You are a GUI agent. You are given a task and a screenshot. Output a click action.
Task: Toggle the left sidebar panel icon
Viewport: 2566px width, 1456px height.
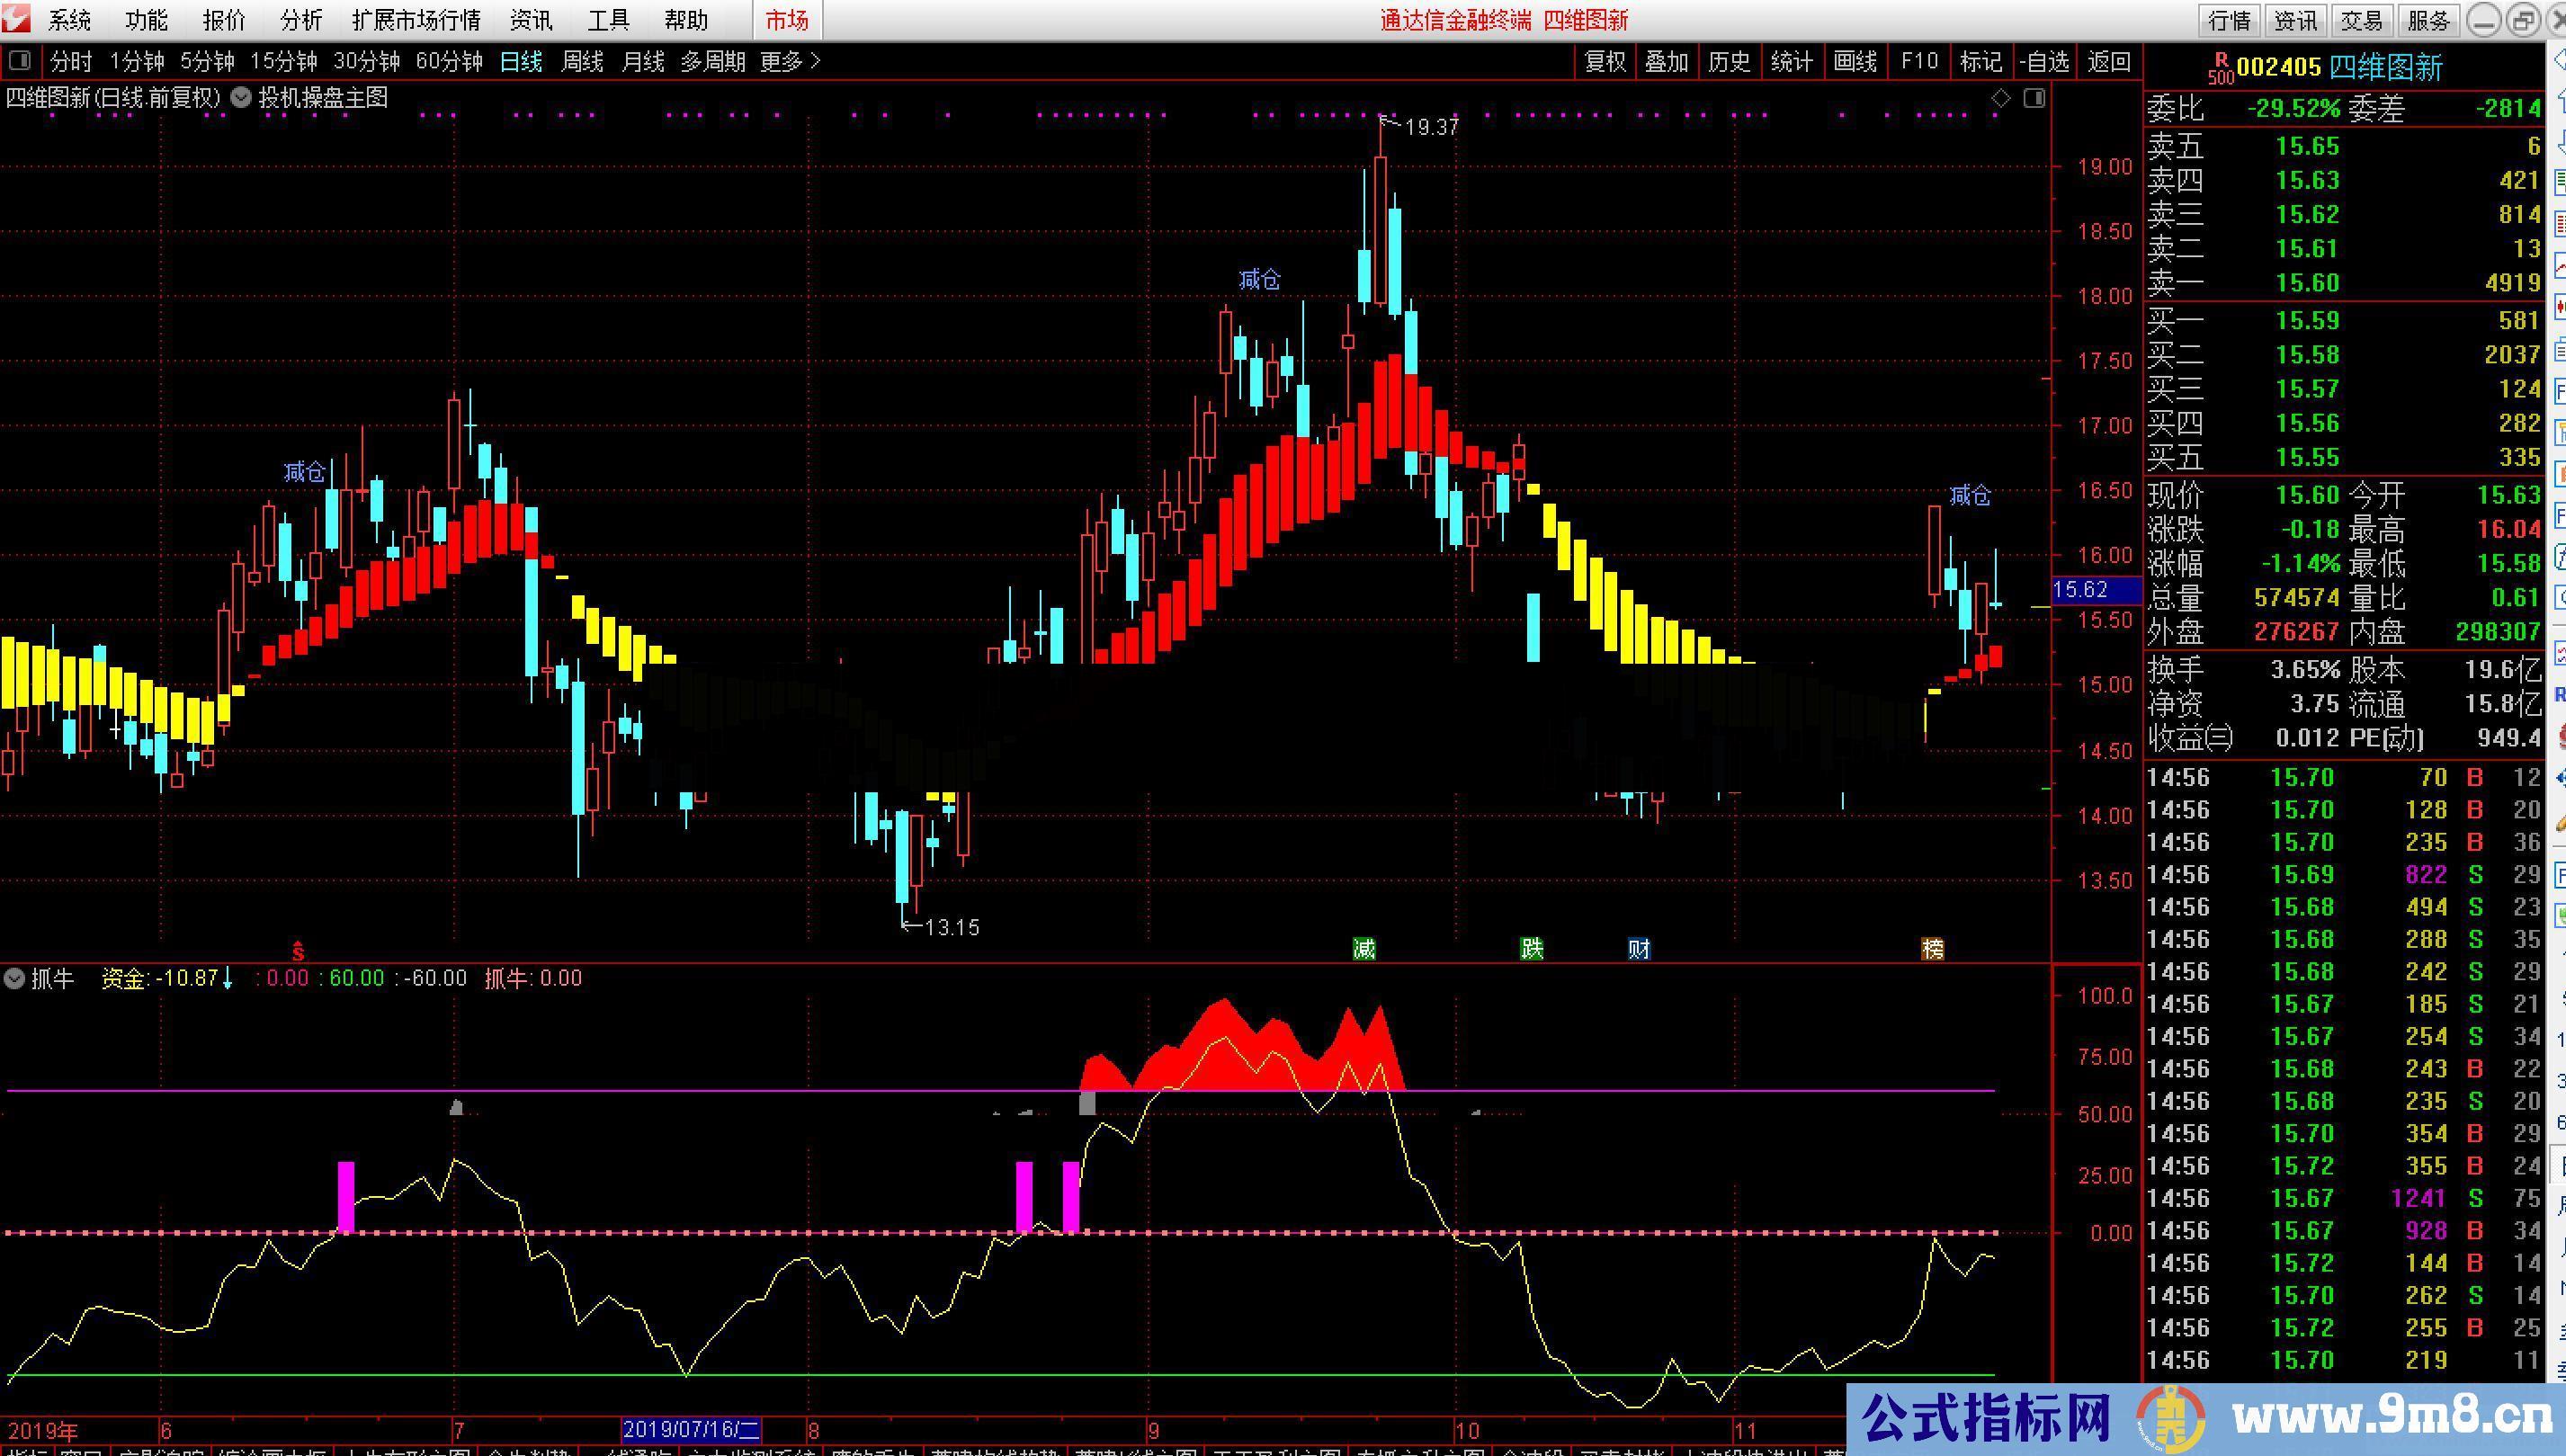pyautogui.click(x=19, y=61)
